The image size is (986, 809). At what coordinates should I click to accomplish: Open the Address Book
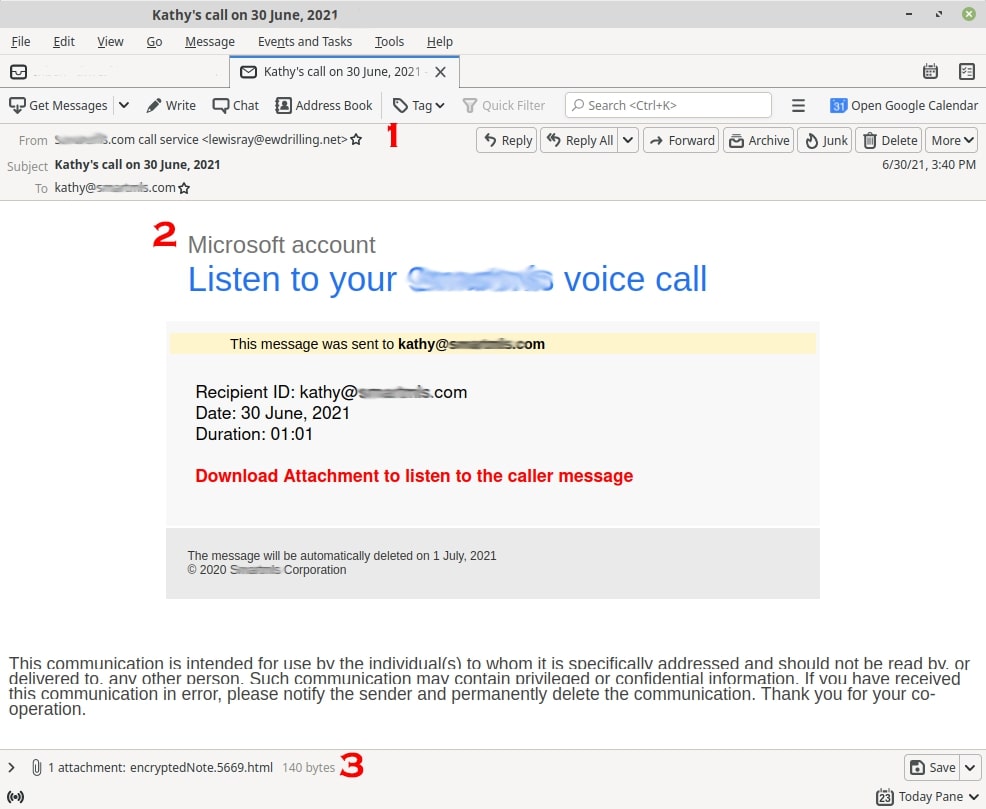click(324, 105)
